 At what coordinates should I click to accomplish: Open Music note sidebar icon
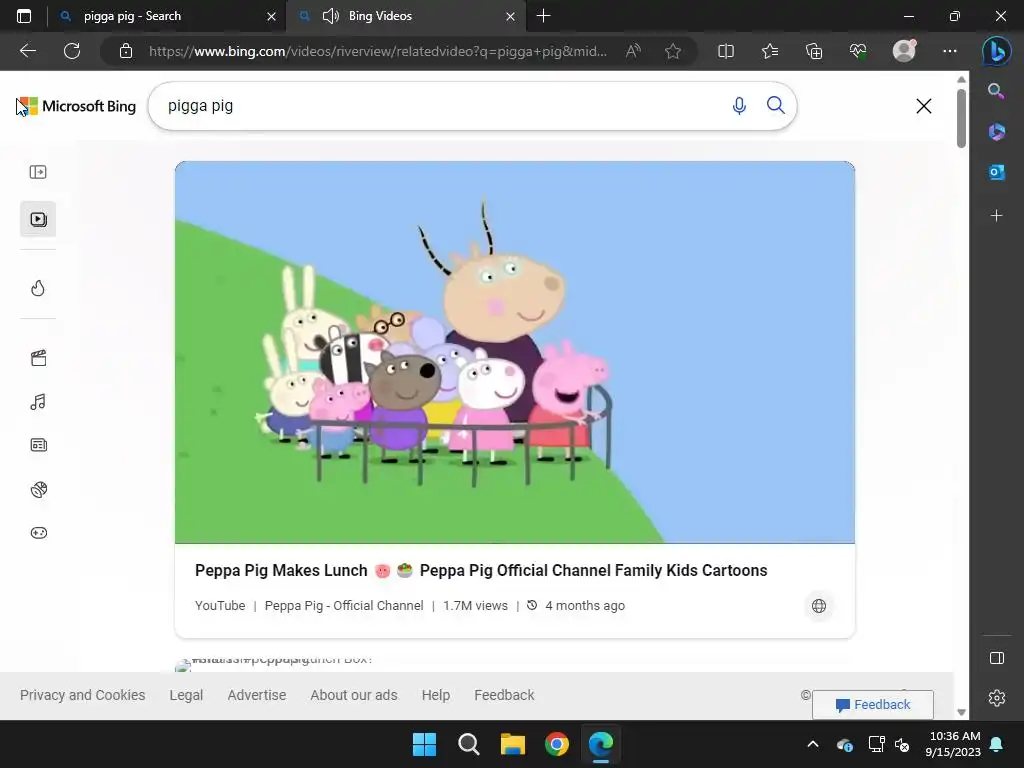[x=38, y=402]
